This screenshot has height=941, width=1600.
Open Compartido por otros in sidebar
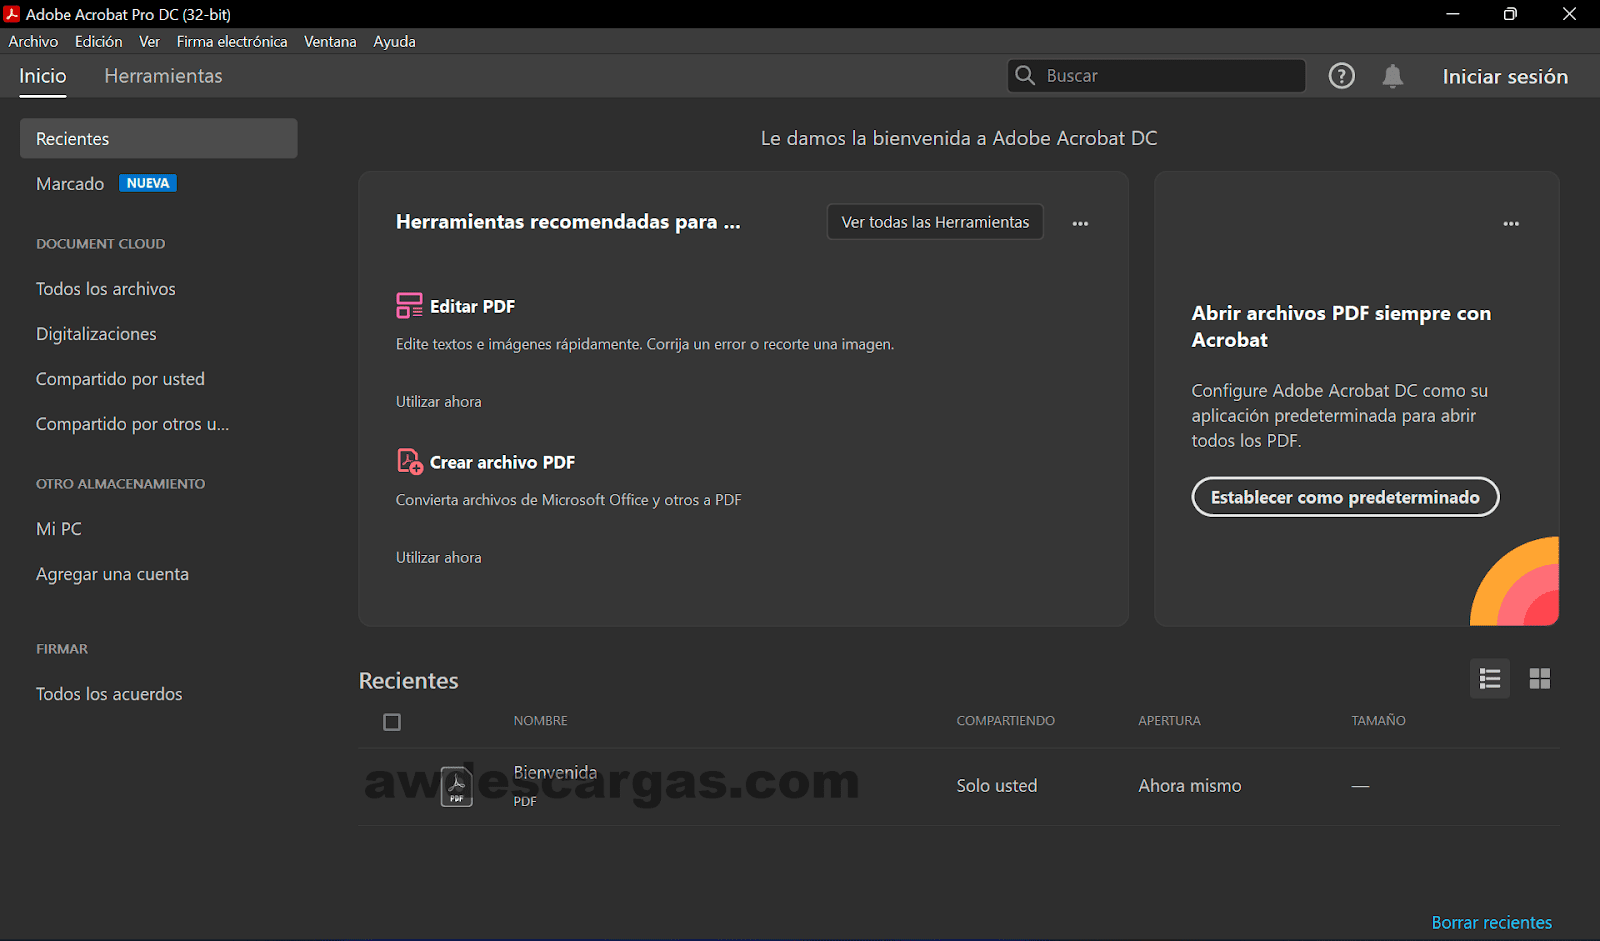(132, 424)
